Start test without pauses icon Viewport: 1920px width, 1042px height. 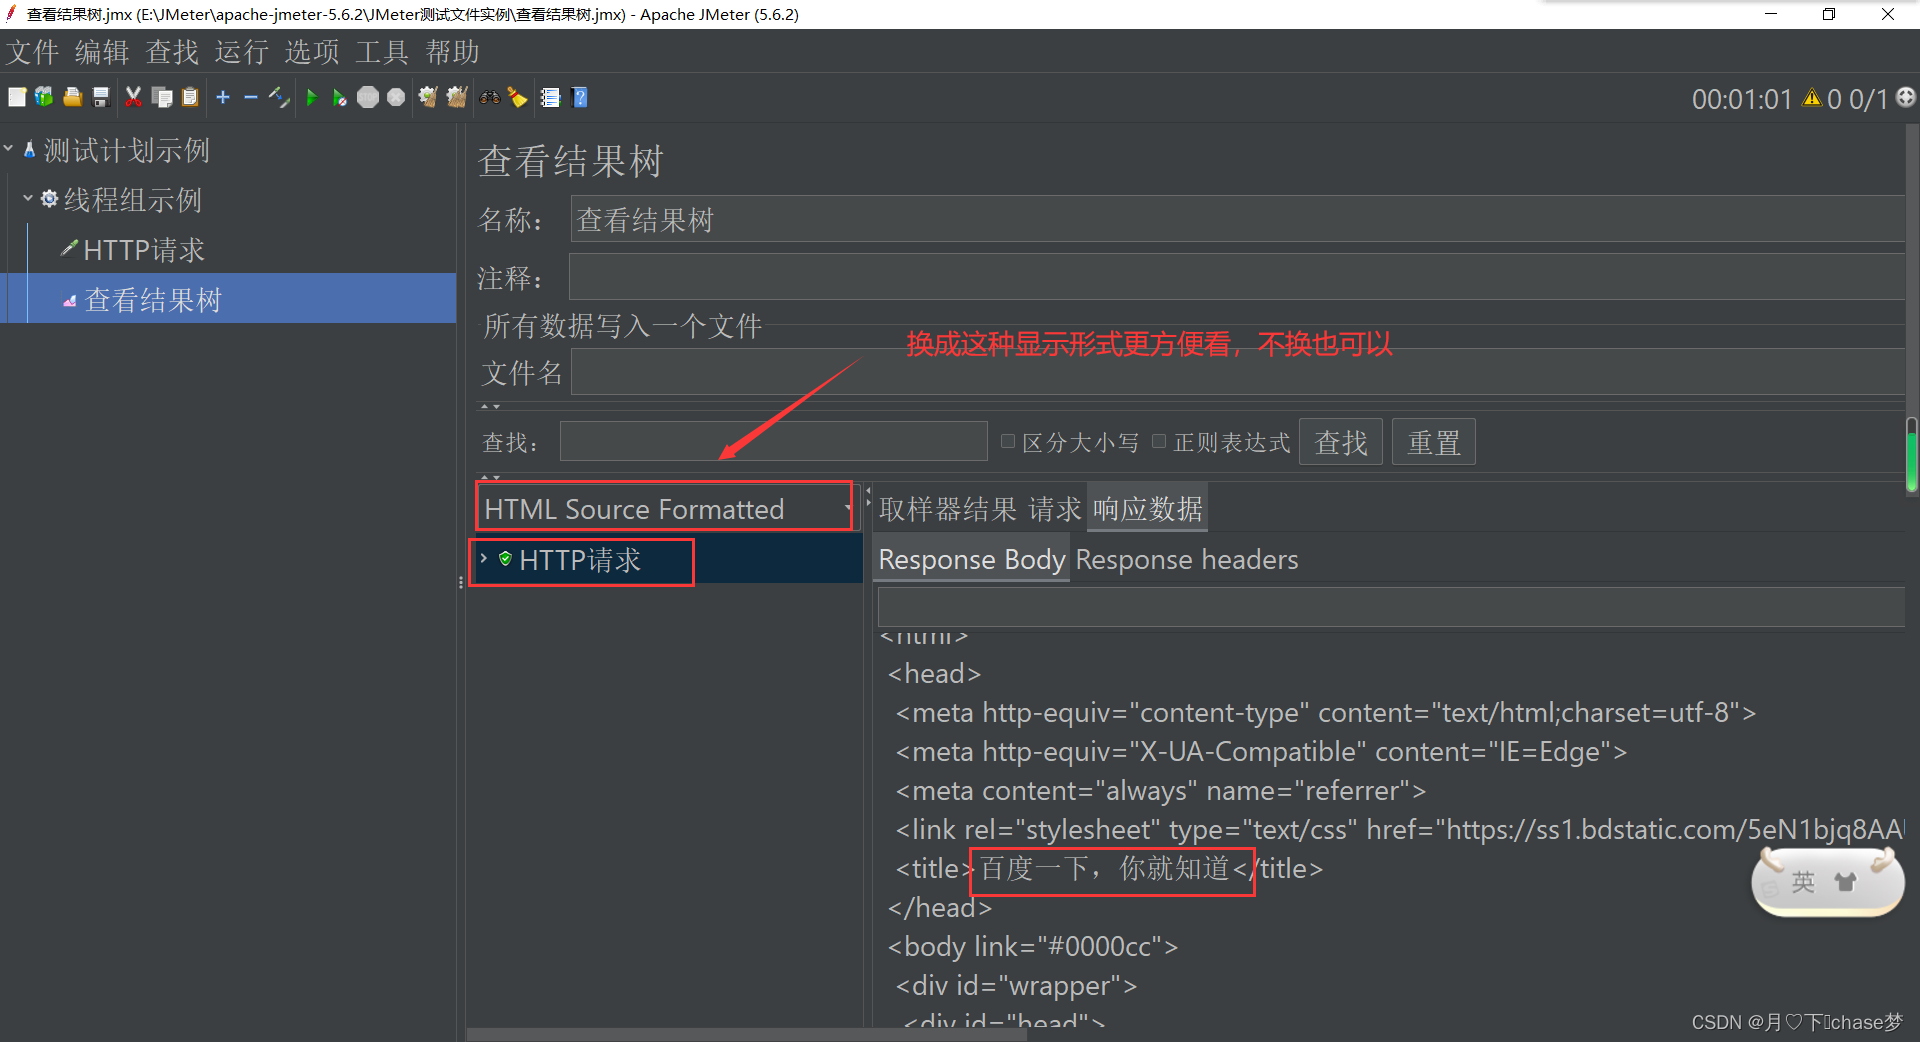[340, 97]
